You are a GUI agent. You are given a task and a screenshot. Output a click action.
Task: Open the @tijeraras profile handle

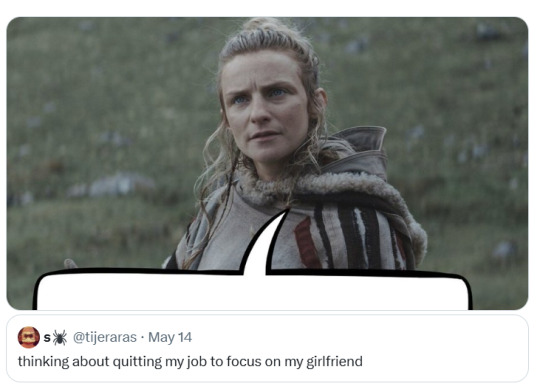tap(105, 337)
